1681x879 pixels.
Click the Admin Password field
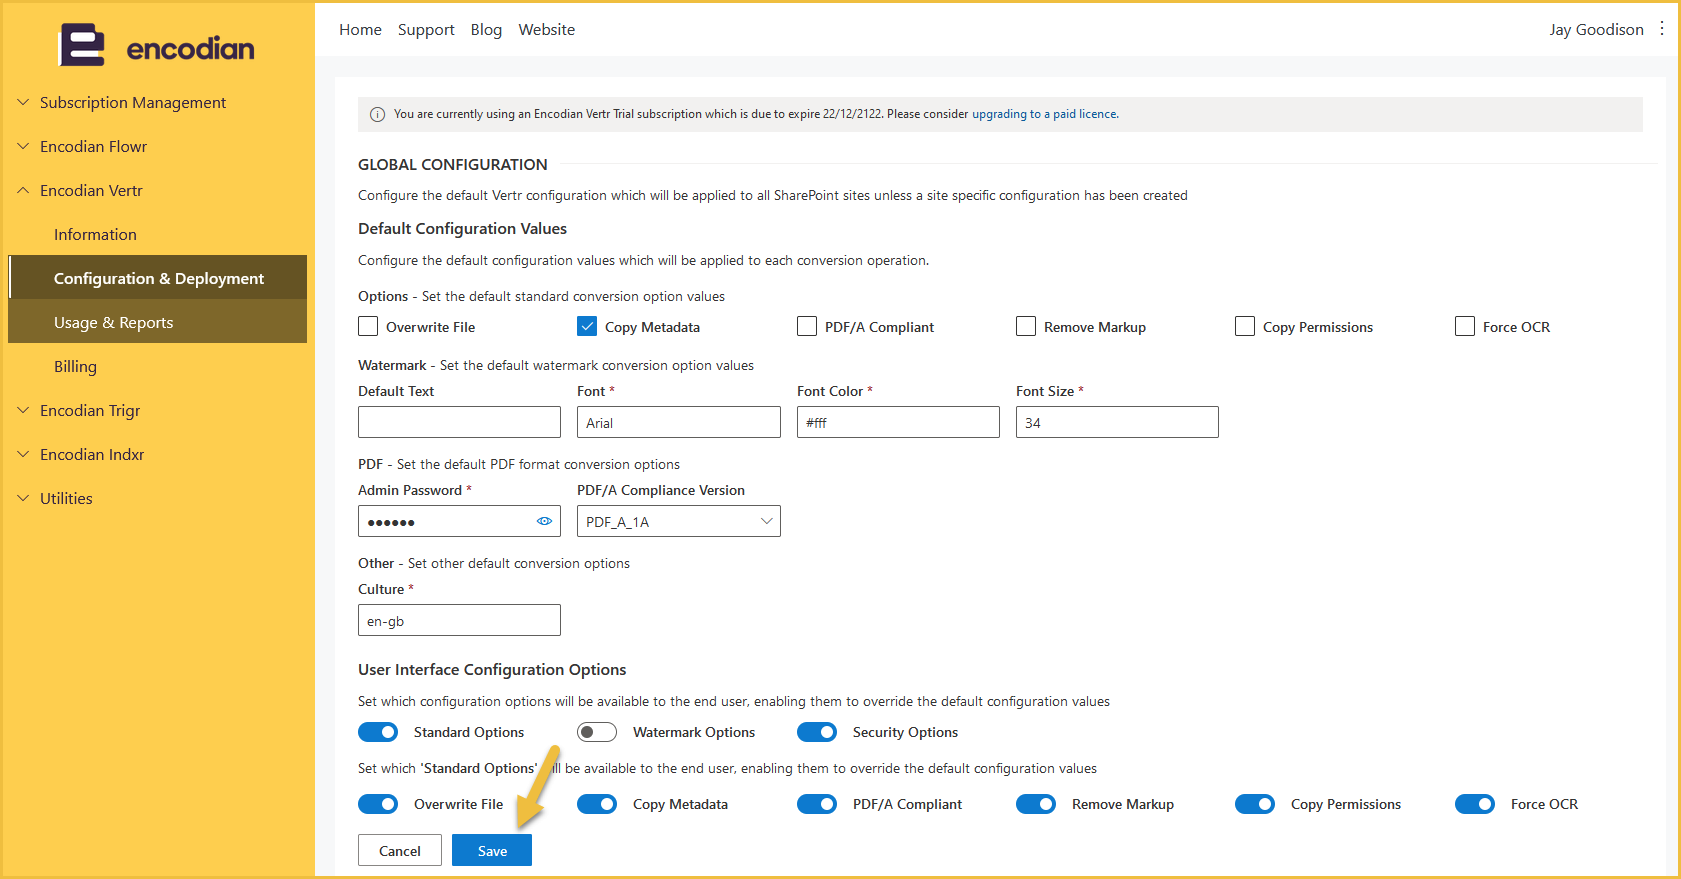[x=459, y=521]
